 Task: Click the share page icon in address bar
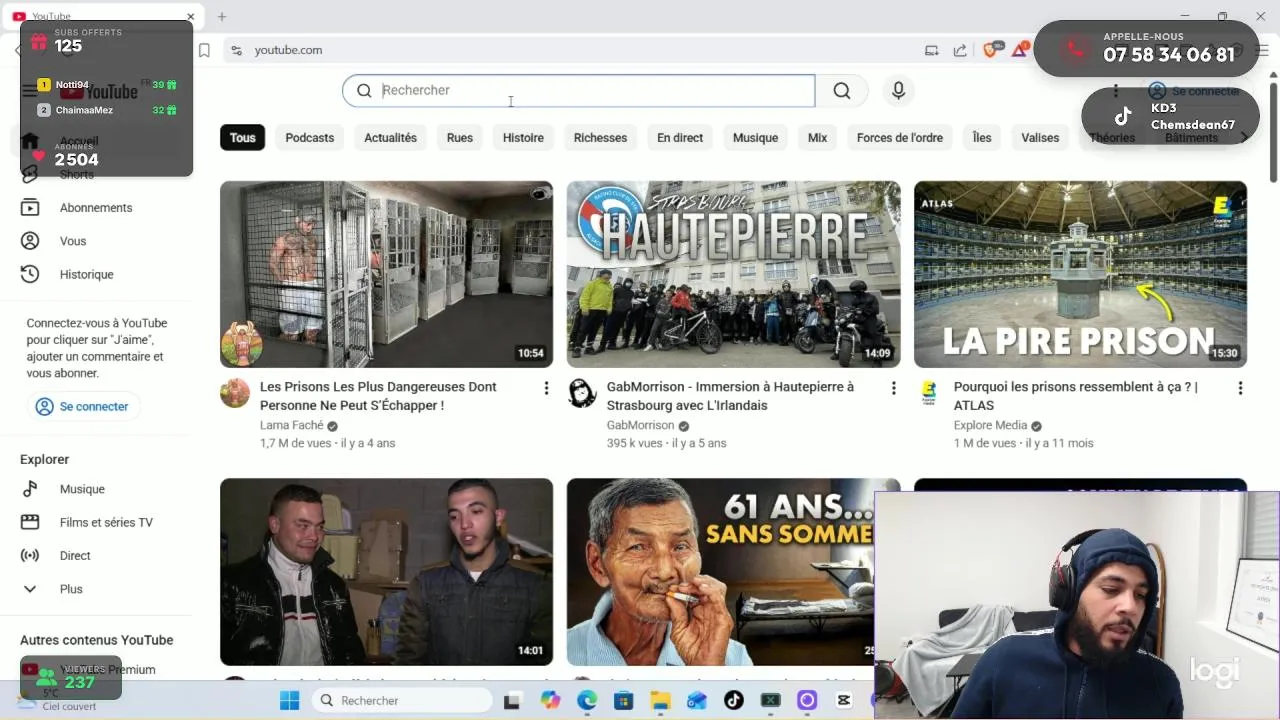coord(960,50)
